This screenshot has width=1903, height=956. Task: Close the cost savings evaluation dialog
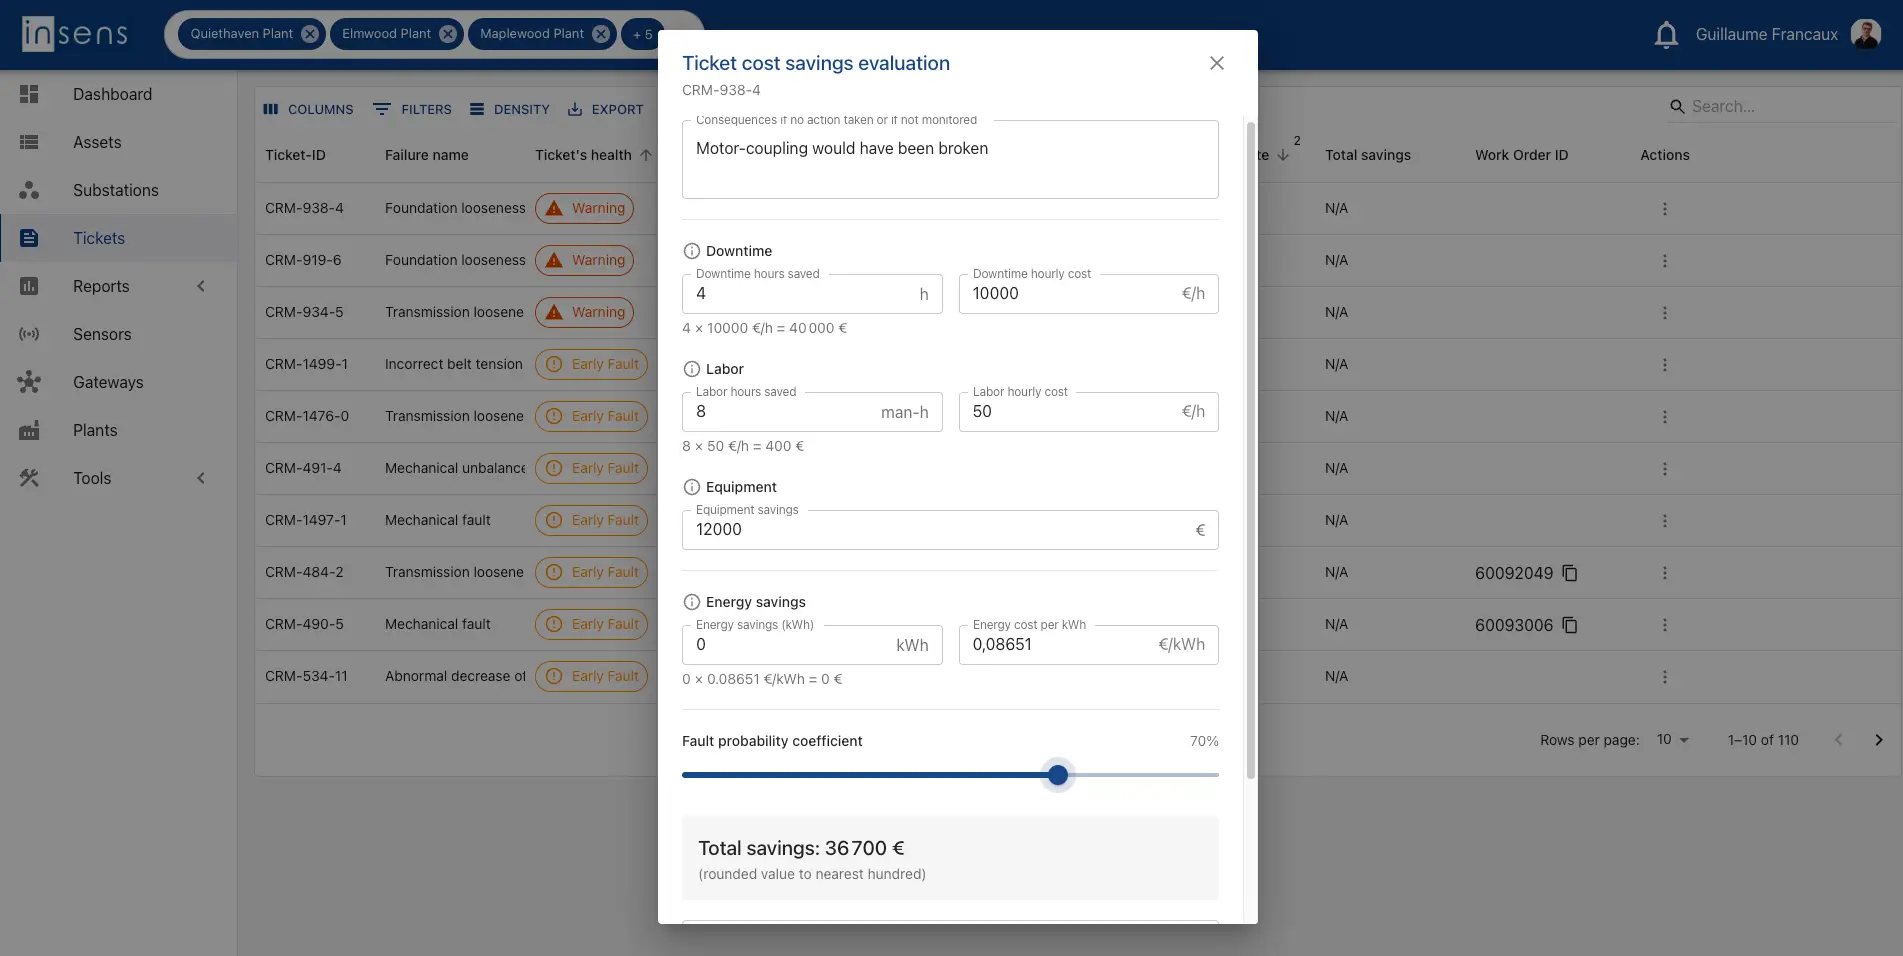tap(1217, 63)
